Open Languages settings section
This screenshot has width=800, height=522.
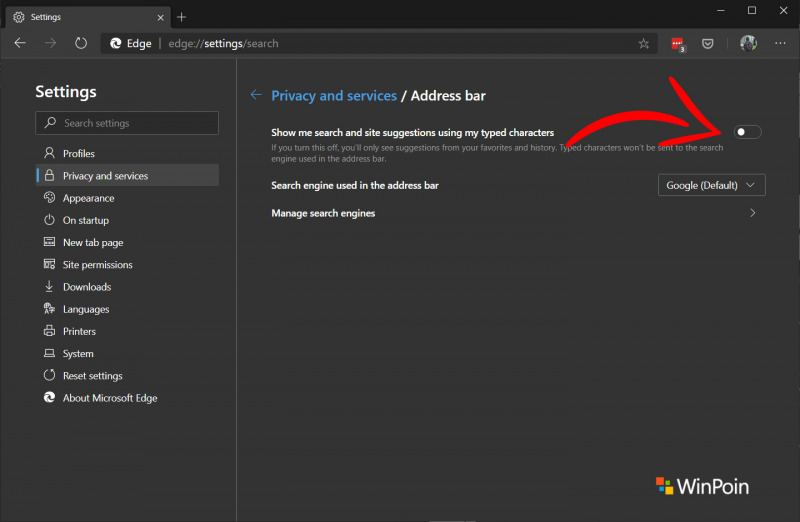(x=127, y=309)
